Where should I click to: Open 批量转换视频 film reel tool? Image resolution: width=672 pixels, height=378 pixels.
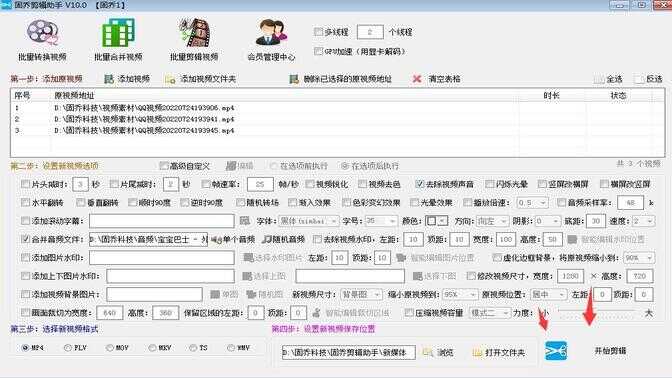42,33
